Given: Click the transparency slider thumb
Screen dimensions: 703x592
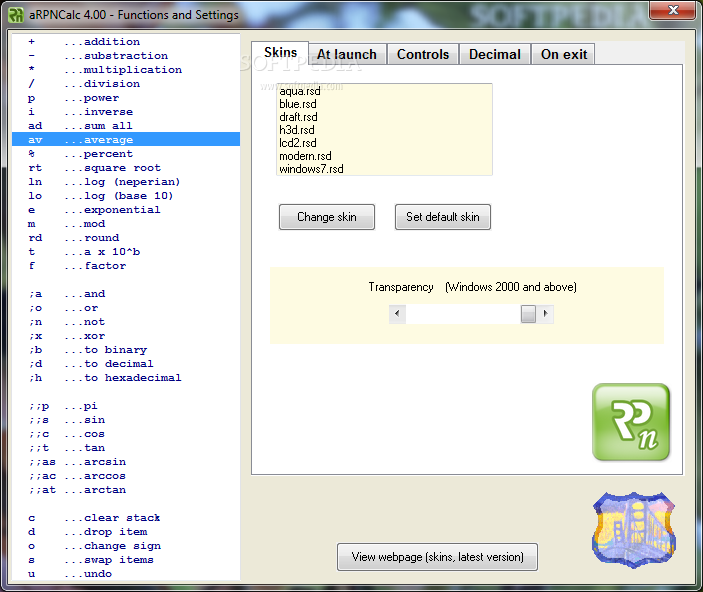Looking at the screenshot, I should (x=528, y=314).
